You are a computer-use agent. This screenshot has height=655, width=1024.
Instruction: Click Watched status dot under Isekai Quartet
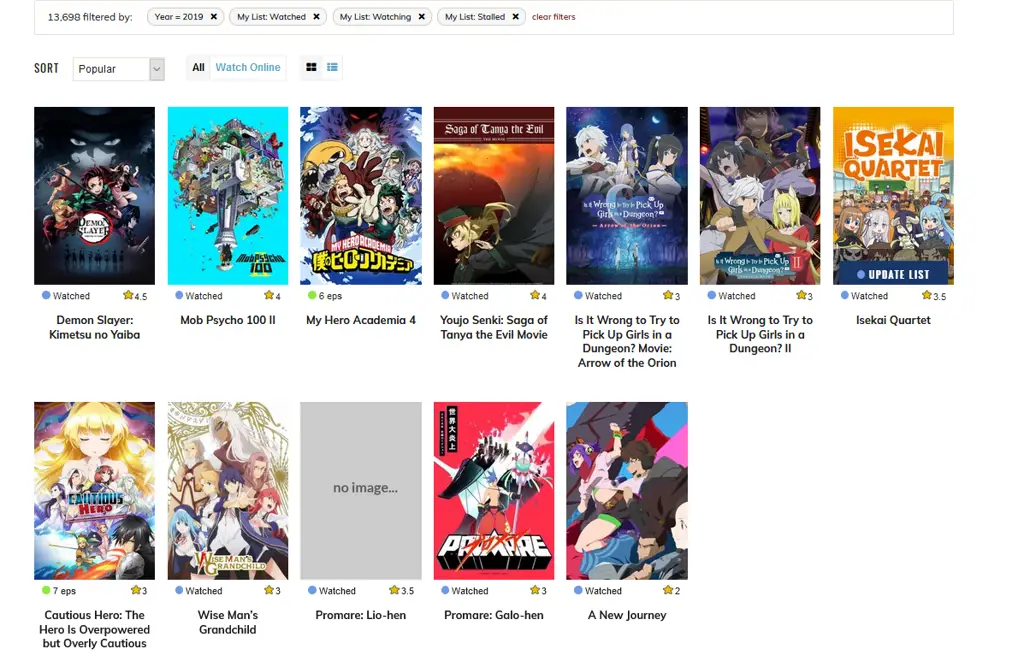(844, 295)
